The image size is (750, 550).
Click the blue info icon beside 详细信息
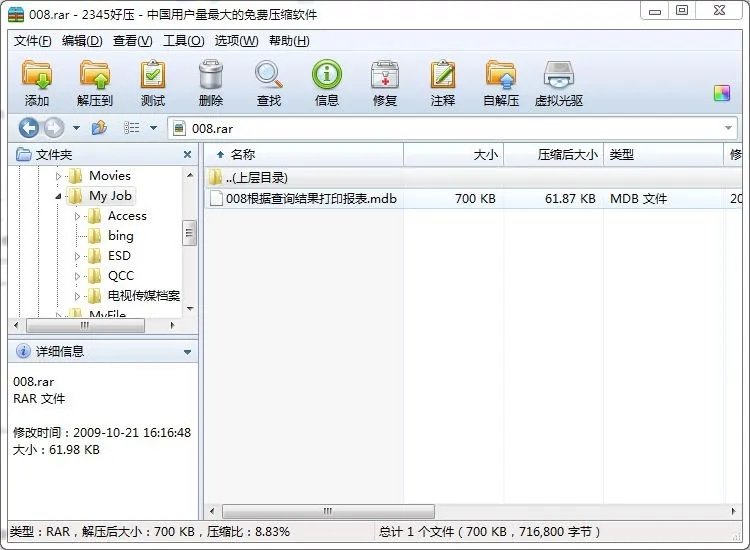tap(23, 351)
